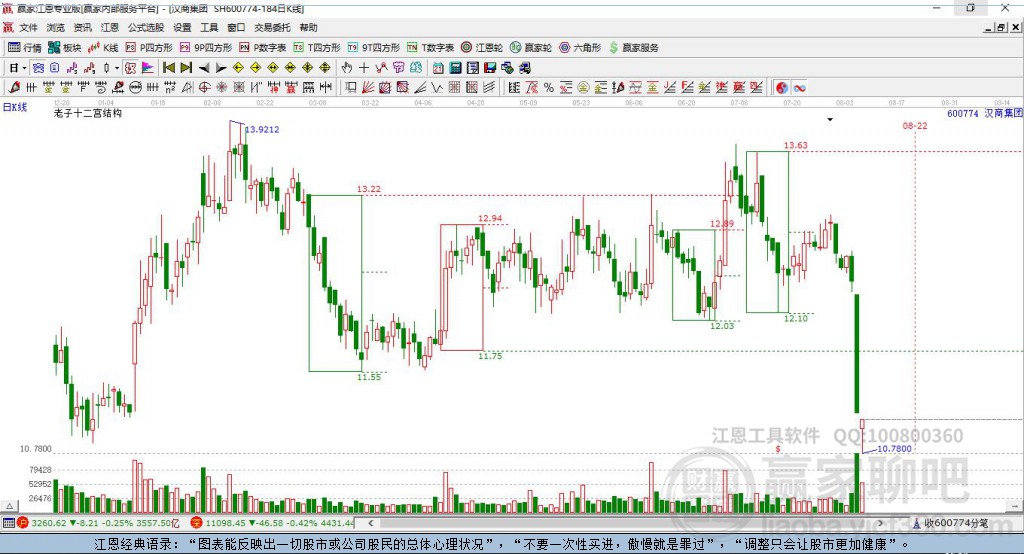Click the 深 index 11098.45 status entry
The width and height of the screenshot is (1024, 554).
coord(272,523)
